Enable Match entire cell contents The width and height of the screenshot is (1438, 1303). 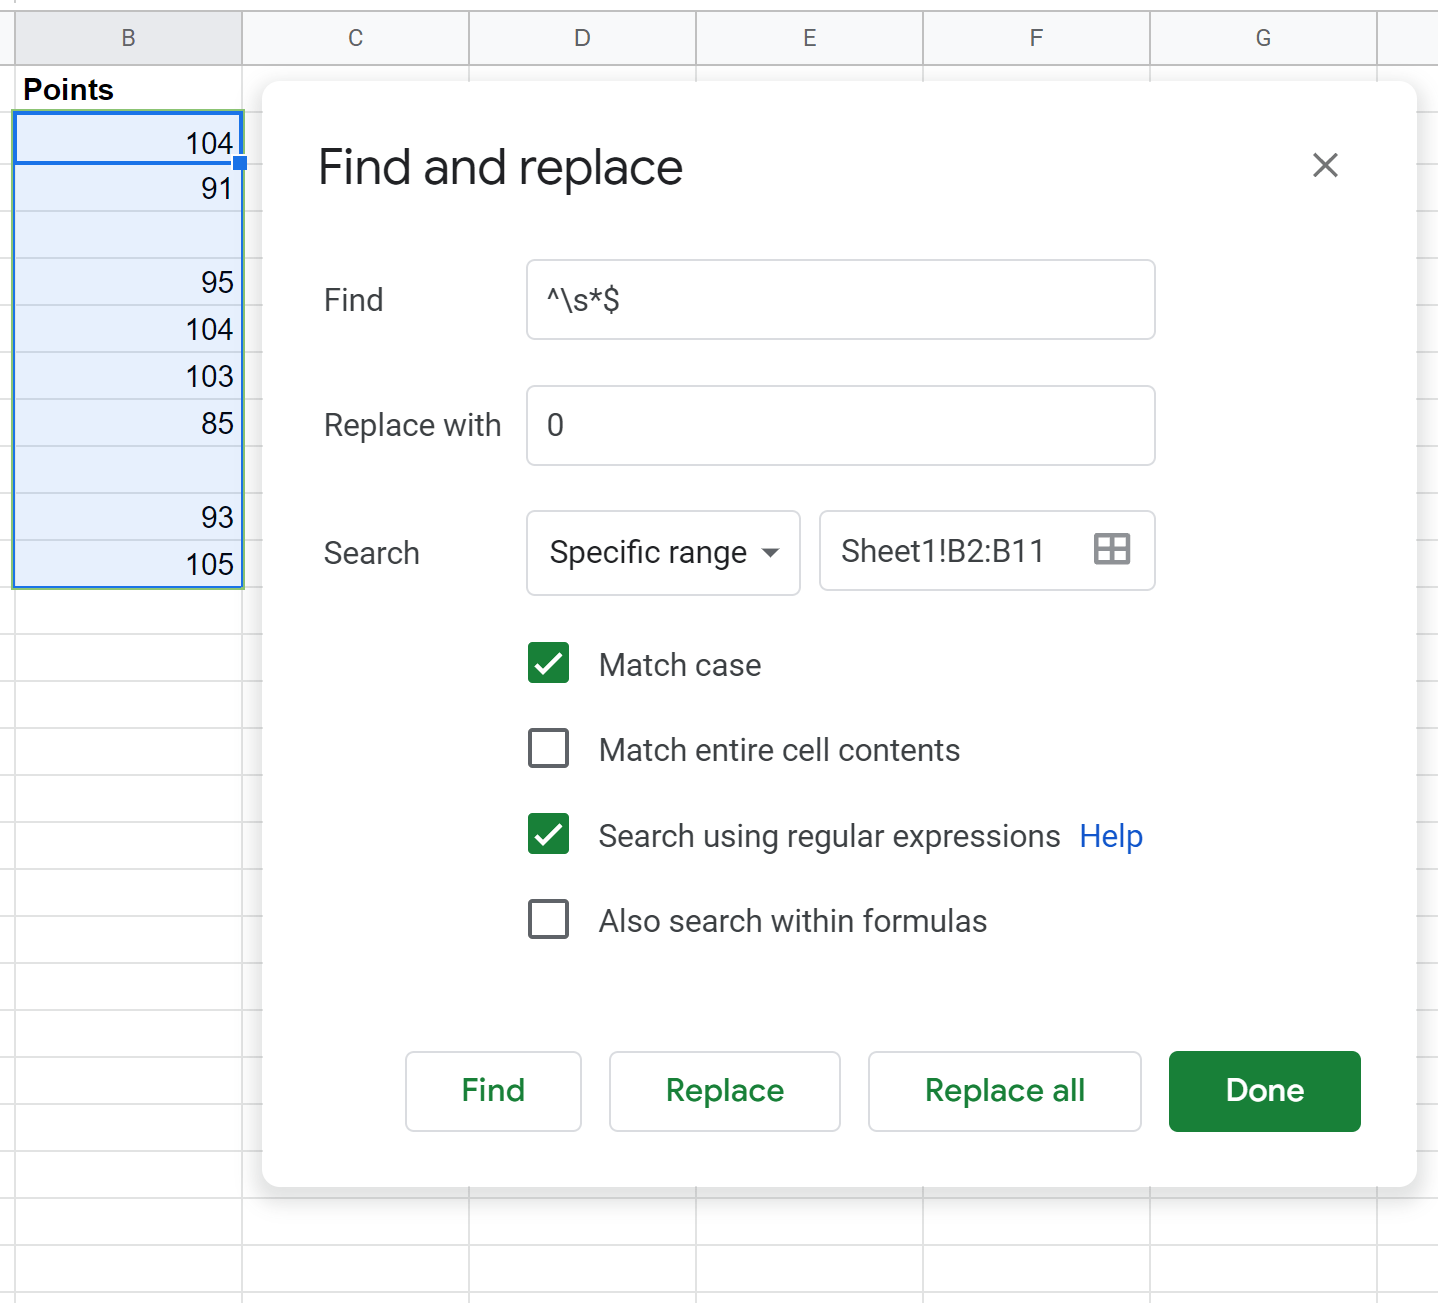point(548,748)
